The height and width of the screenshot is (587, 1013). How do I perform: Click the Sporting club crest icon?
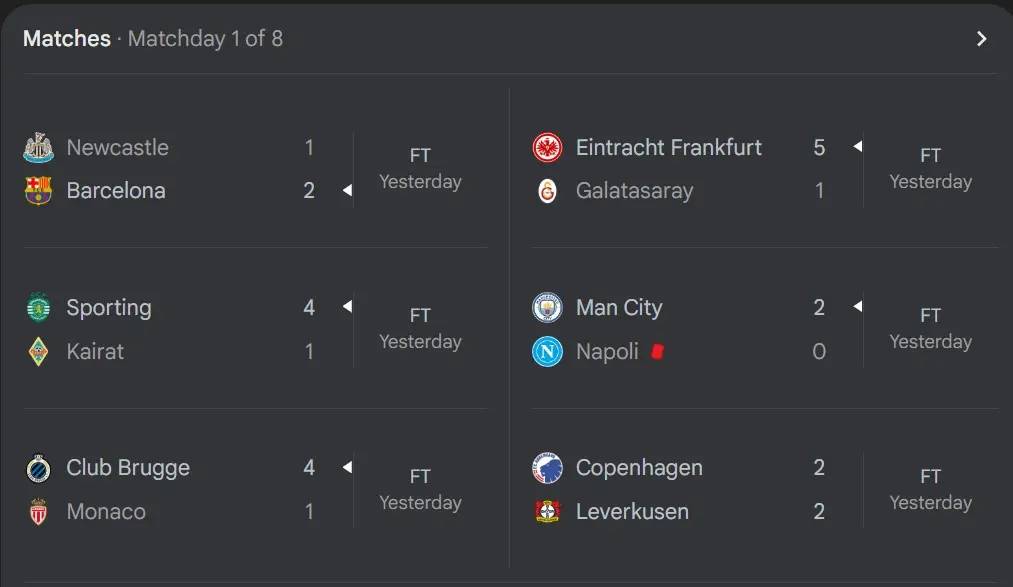click(38, 308)
